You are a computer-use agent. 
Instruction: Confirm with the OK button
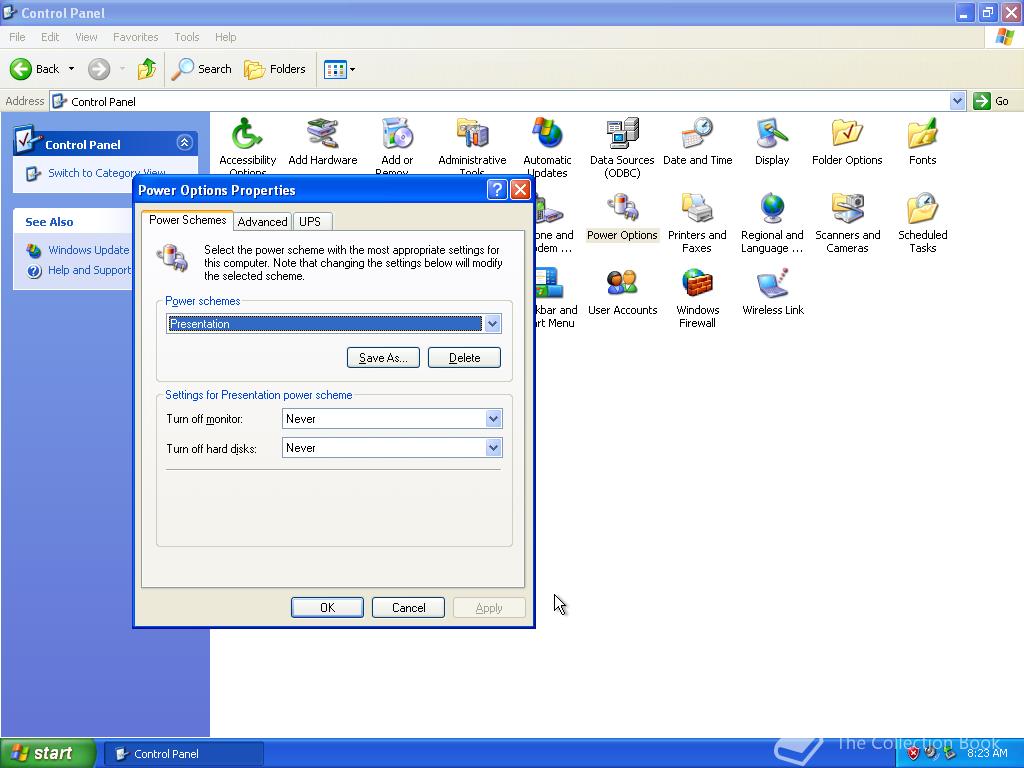coord(327,607)
